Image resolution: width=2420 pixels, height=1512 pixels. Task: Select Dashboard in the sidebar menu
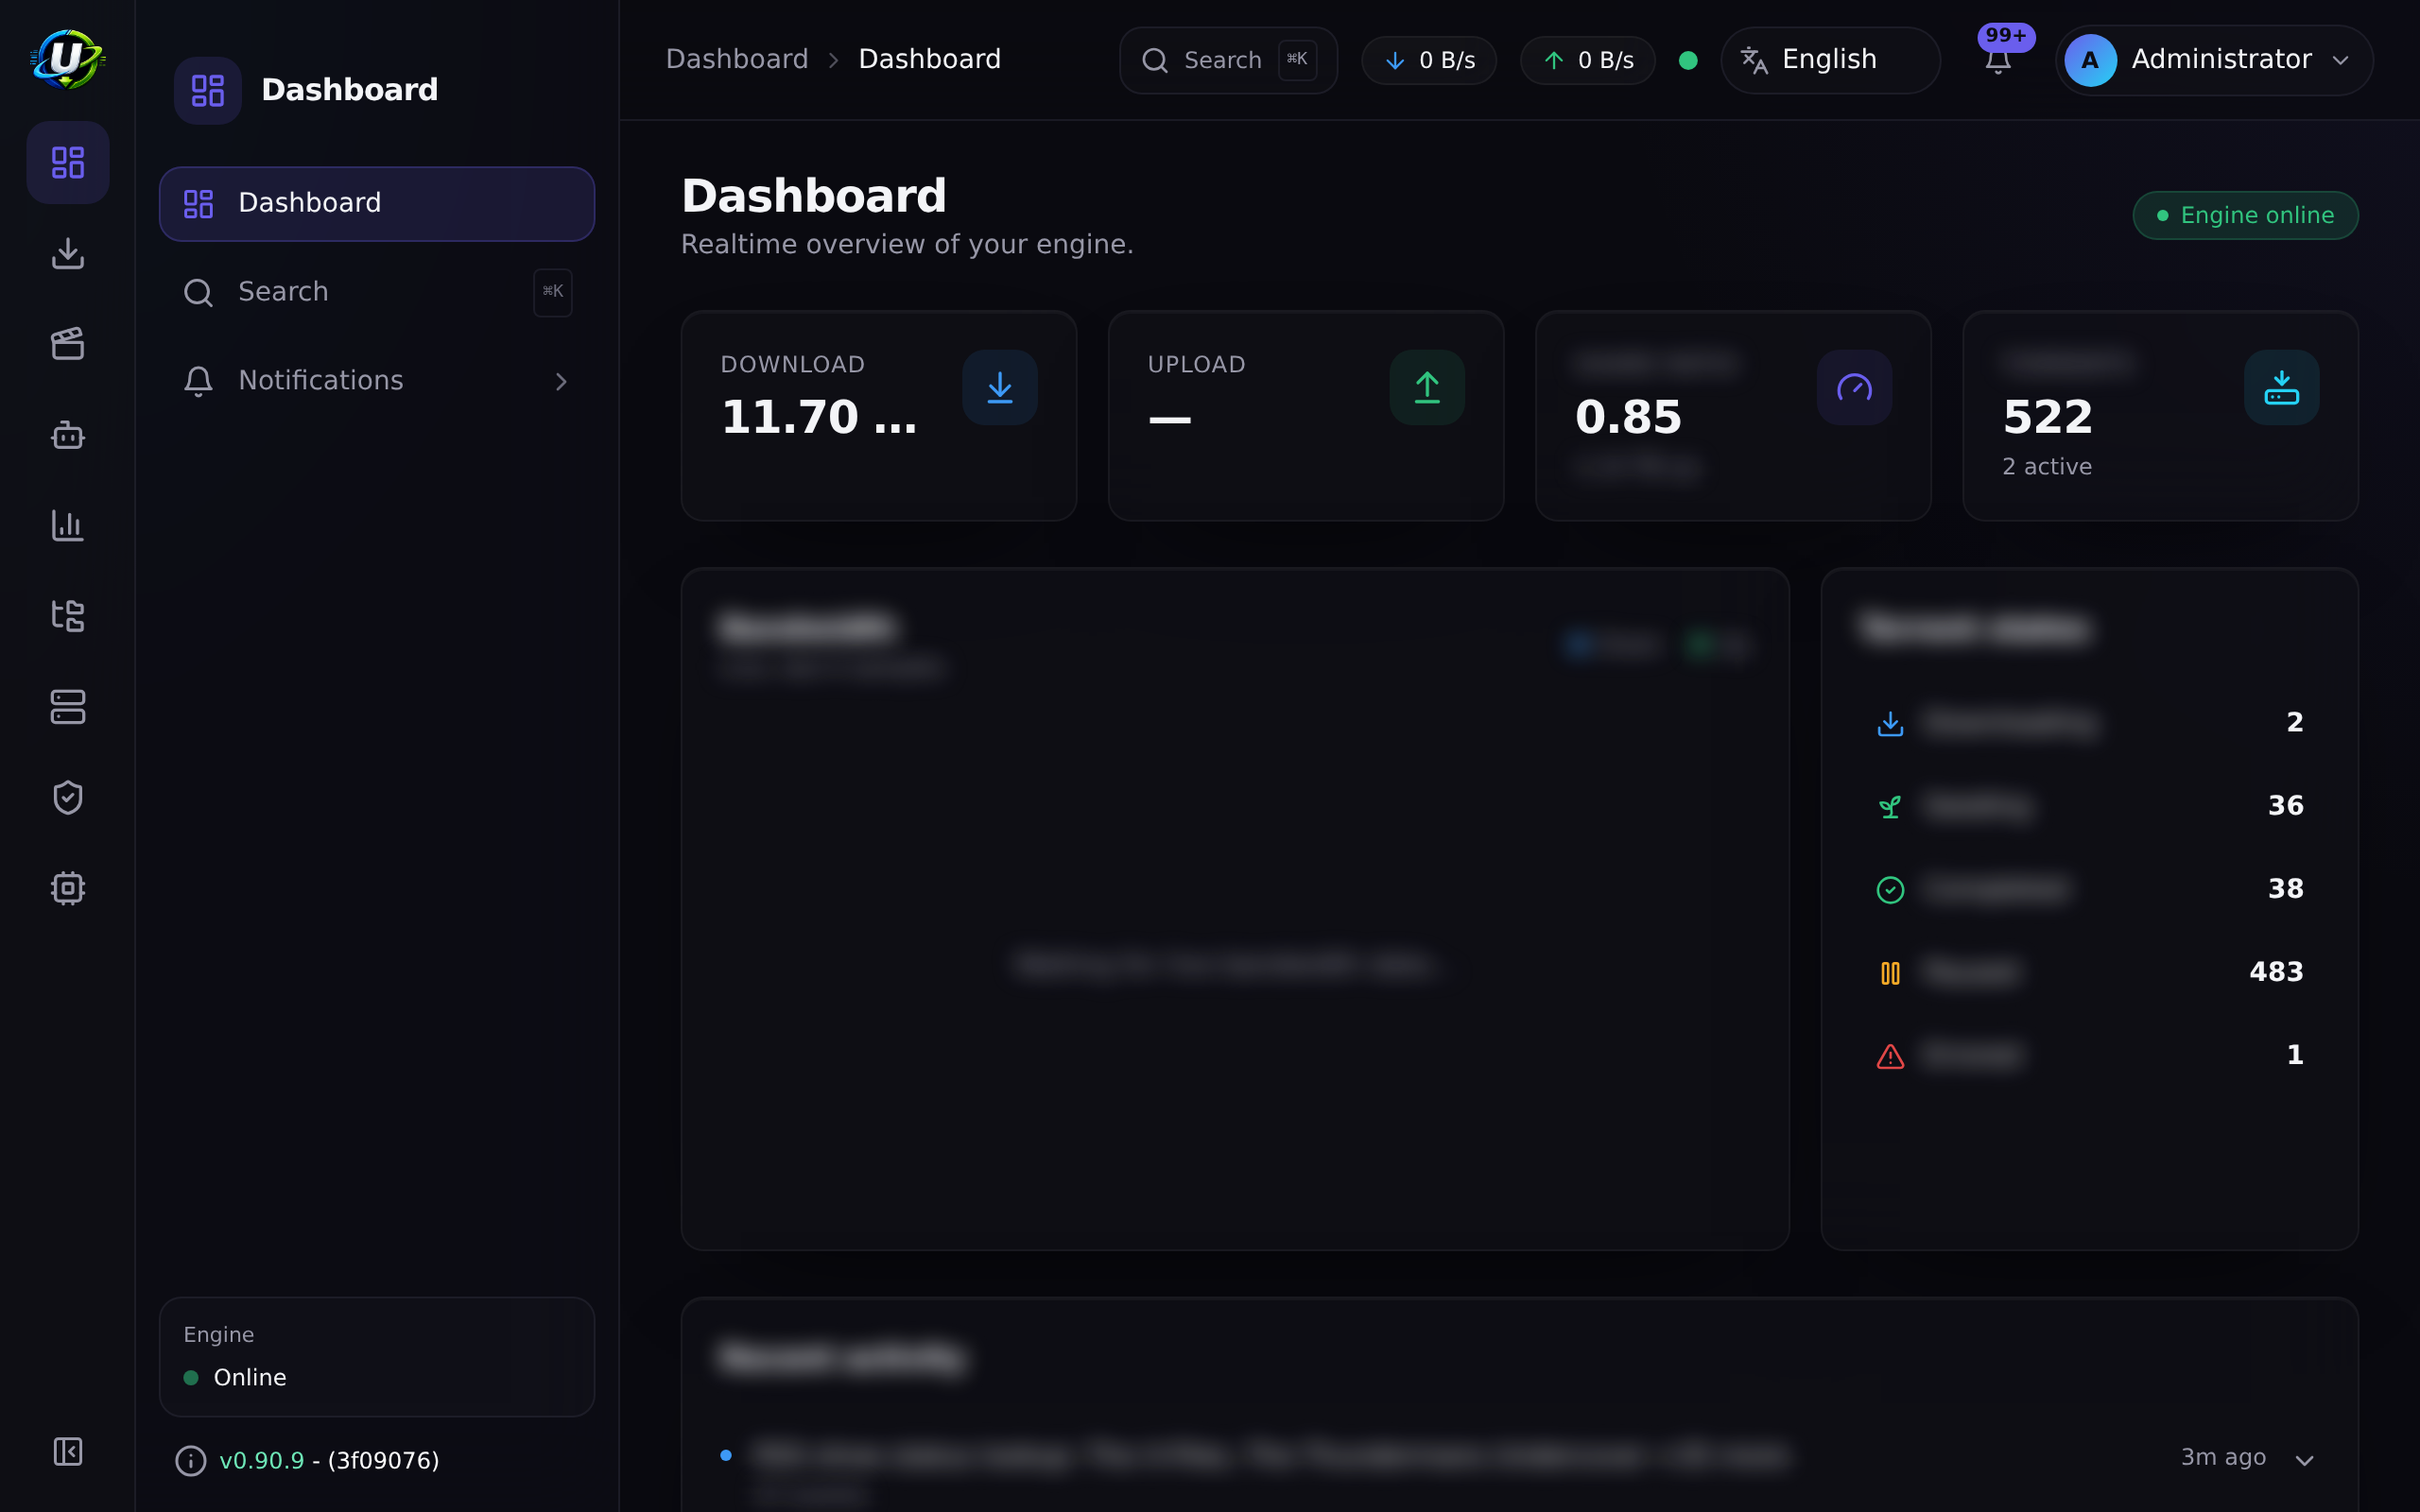[x=377, y=203]
